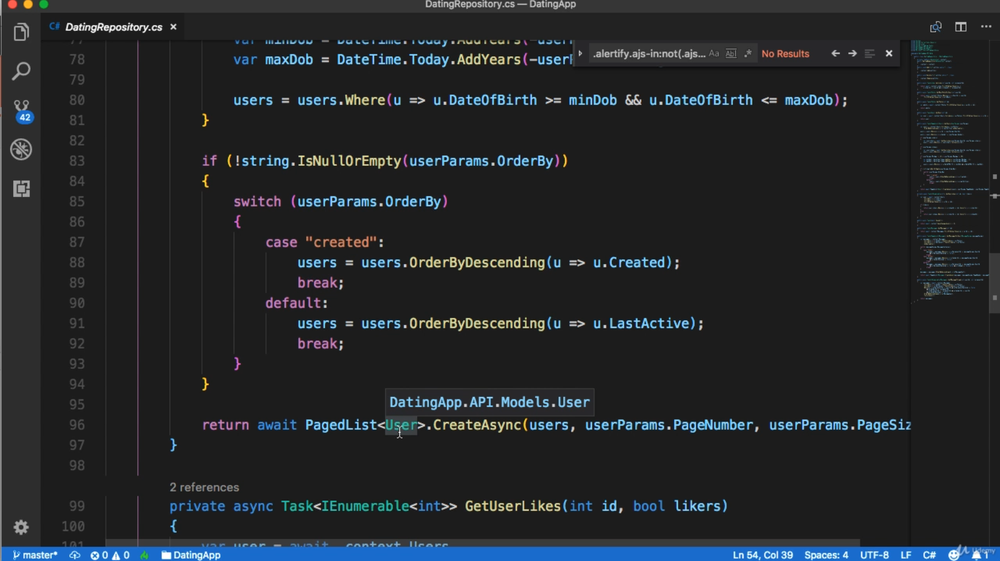The image size is (1000, 561).
Task: Close the find widget
Action: point(889,54)
